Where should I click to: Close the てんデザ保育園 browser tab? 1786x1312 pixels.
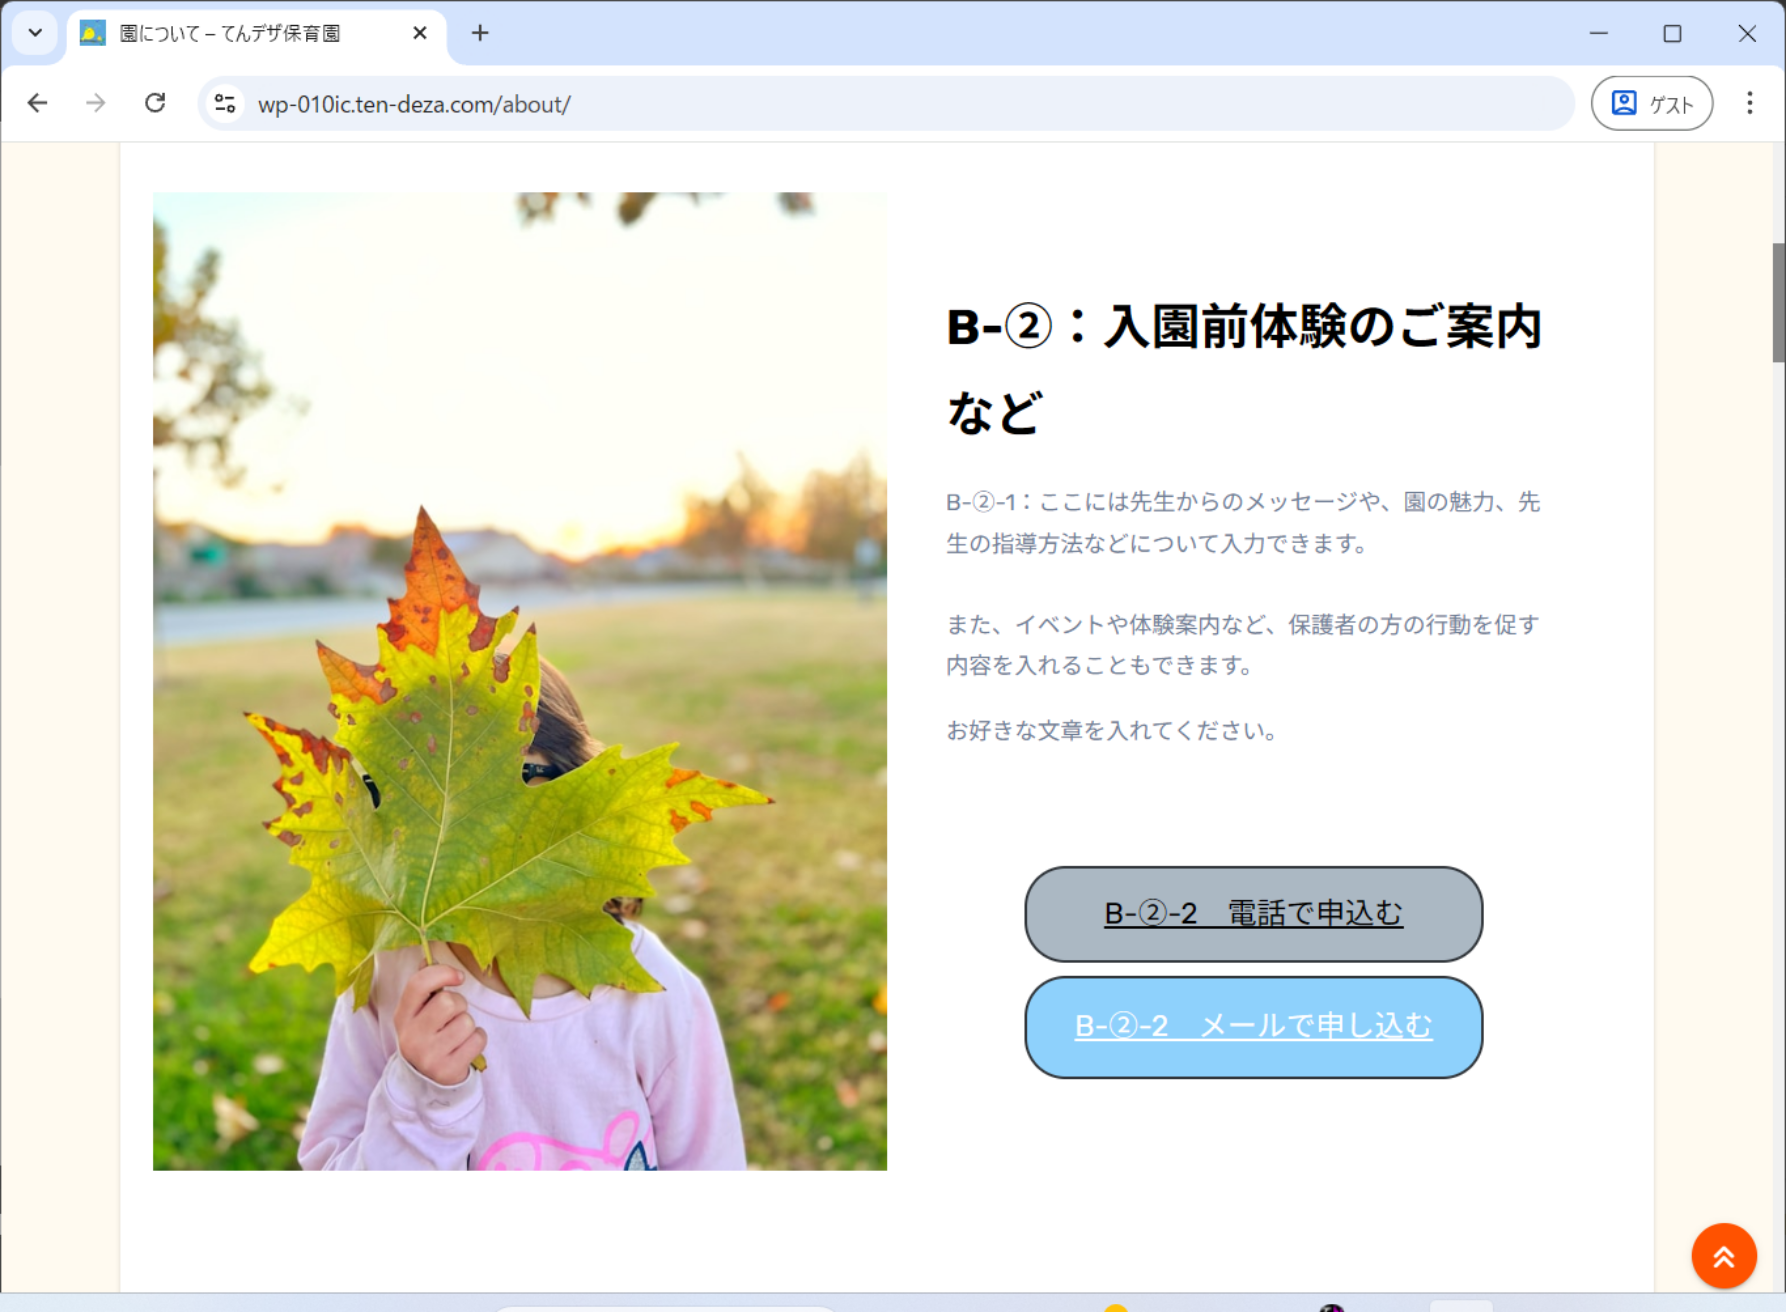pos(420,33)
